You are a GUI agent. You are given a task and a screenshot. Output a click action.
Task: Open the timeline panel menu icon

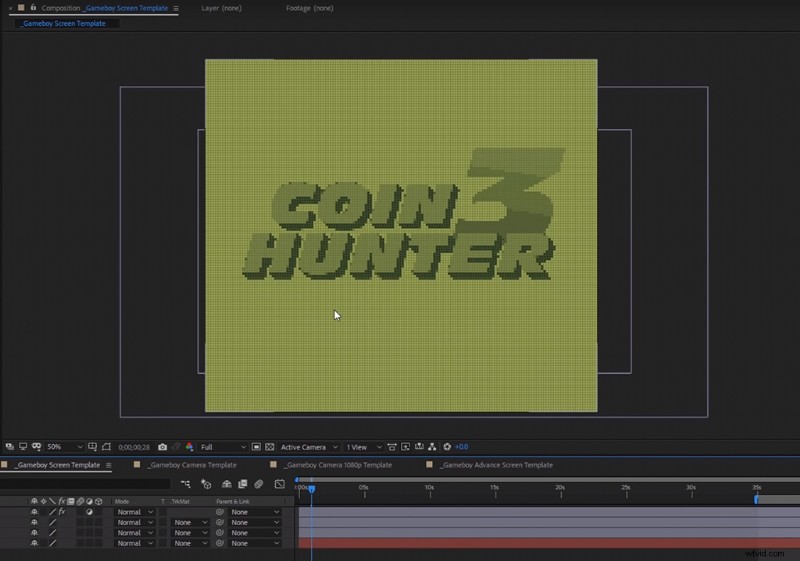coord(109,465)
